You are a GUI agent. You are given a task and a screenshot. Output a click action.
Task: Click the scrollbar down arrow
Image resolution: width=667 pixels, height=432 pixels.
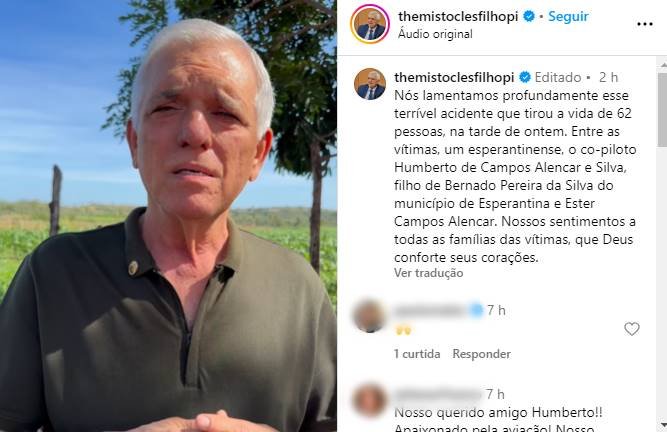click(663, 425)
